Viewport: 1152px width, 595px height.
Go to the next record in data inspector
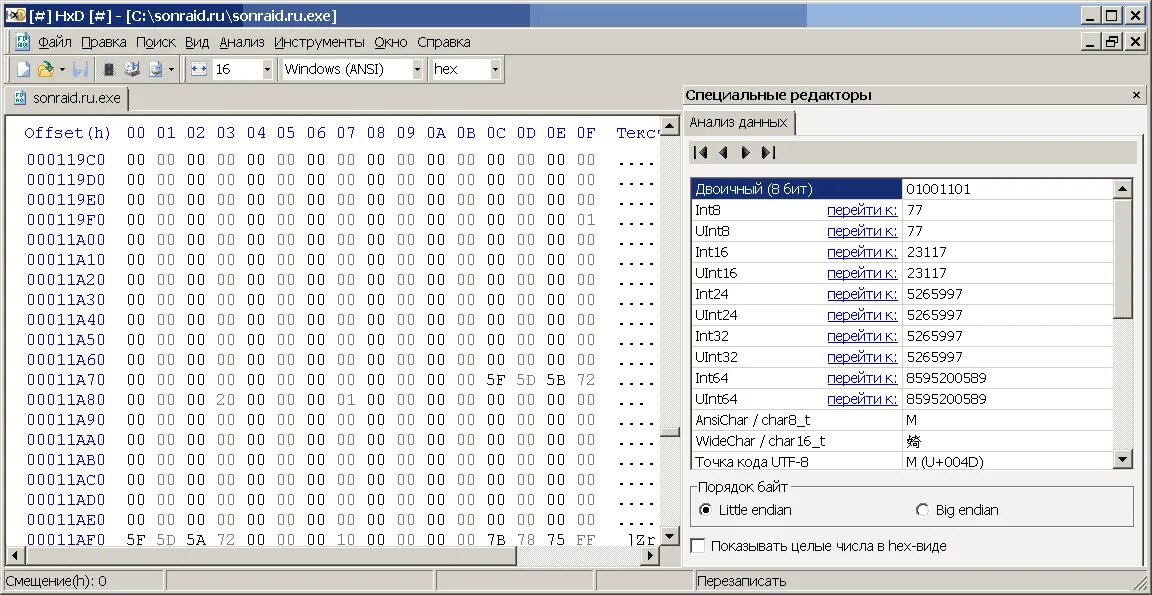(744, 152)
